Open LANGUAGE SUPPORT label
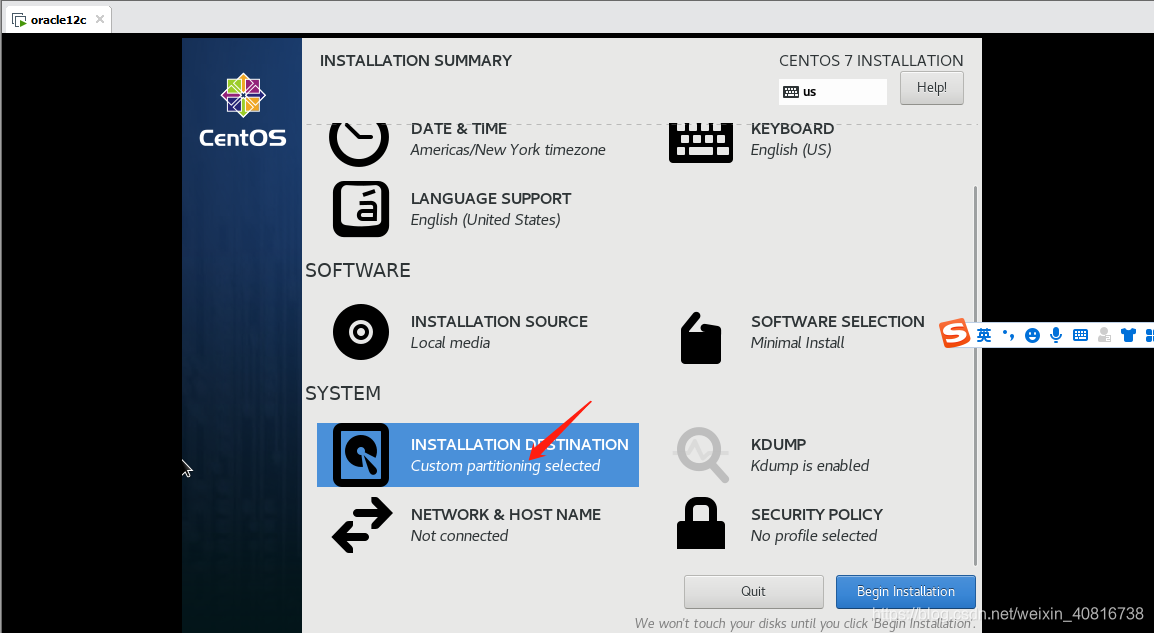This screenshot has width=1154, height=633. point(491,199)
